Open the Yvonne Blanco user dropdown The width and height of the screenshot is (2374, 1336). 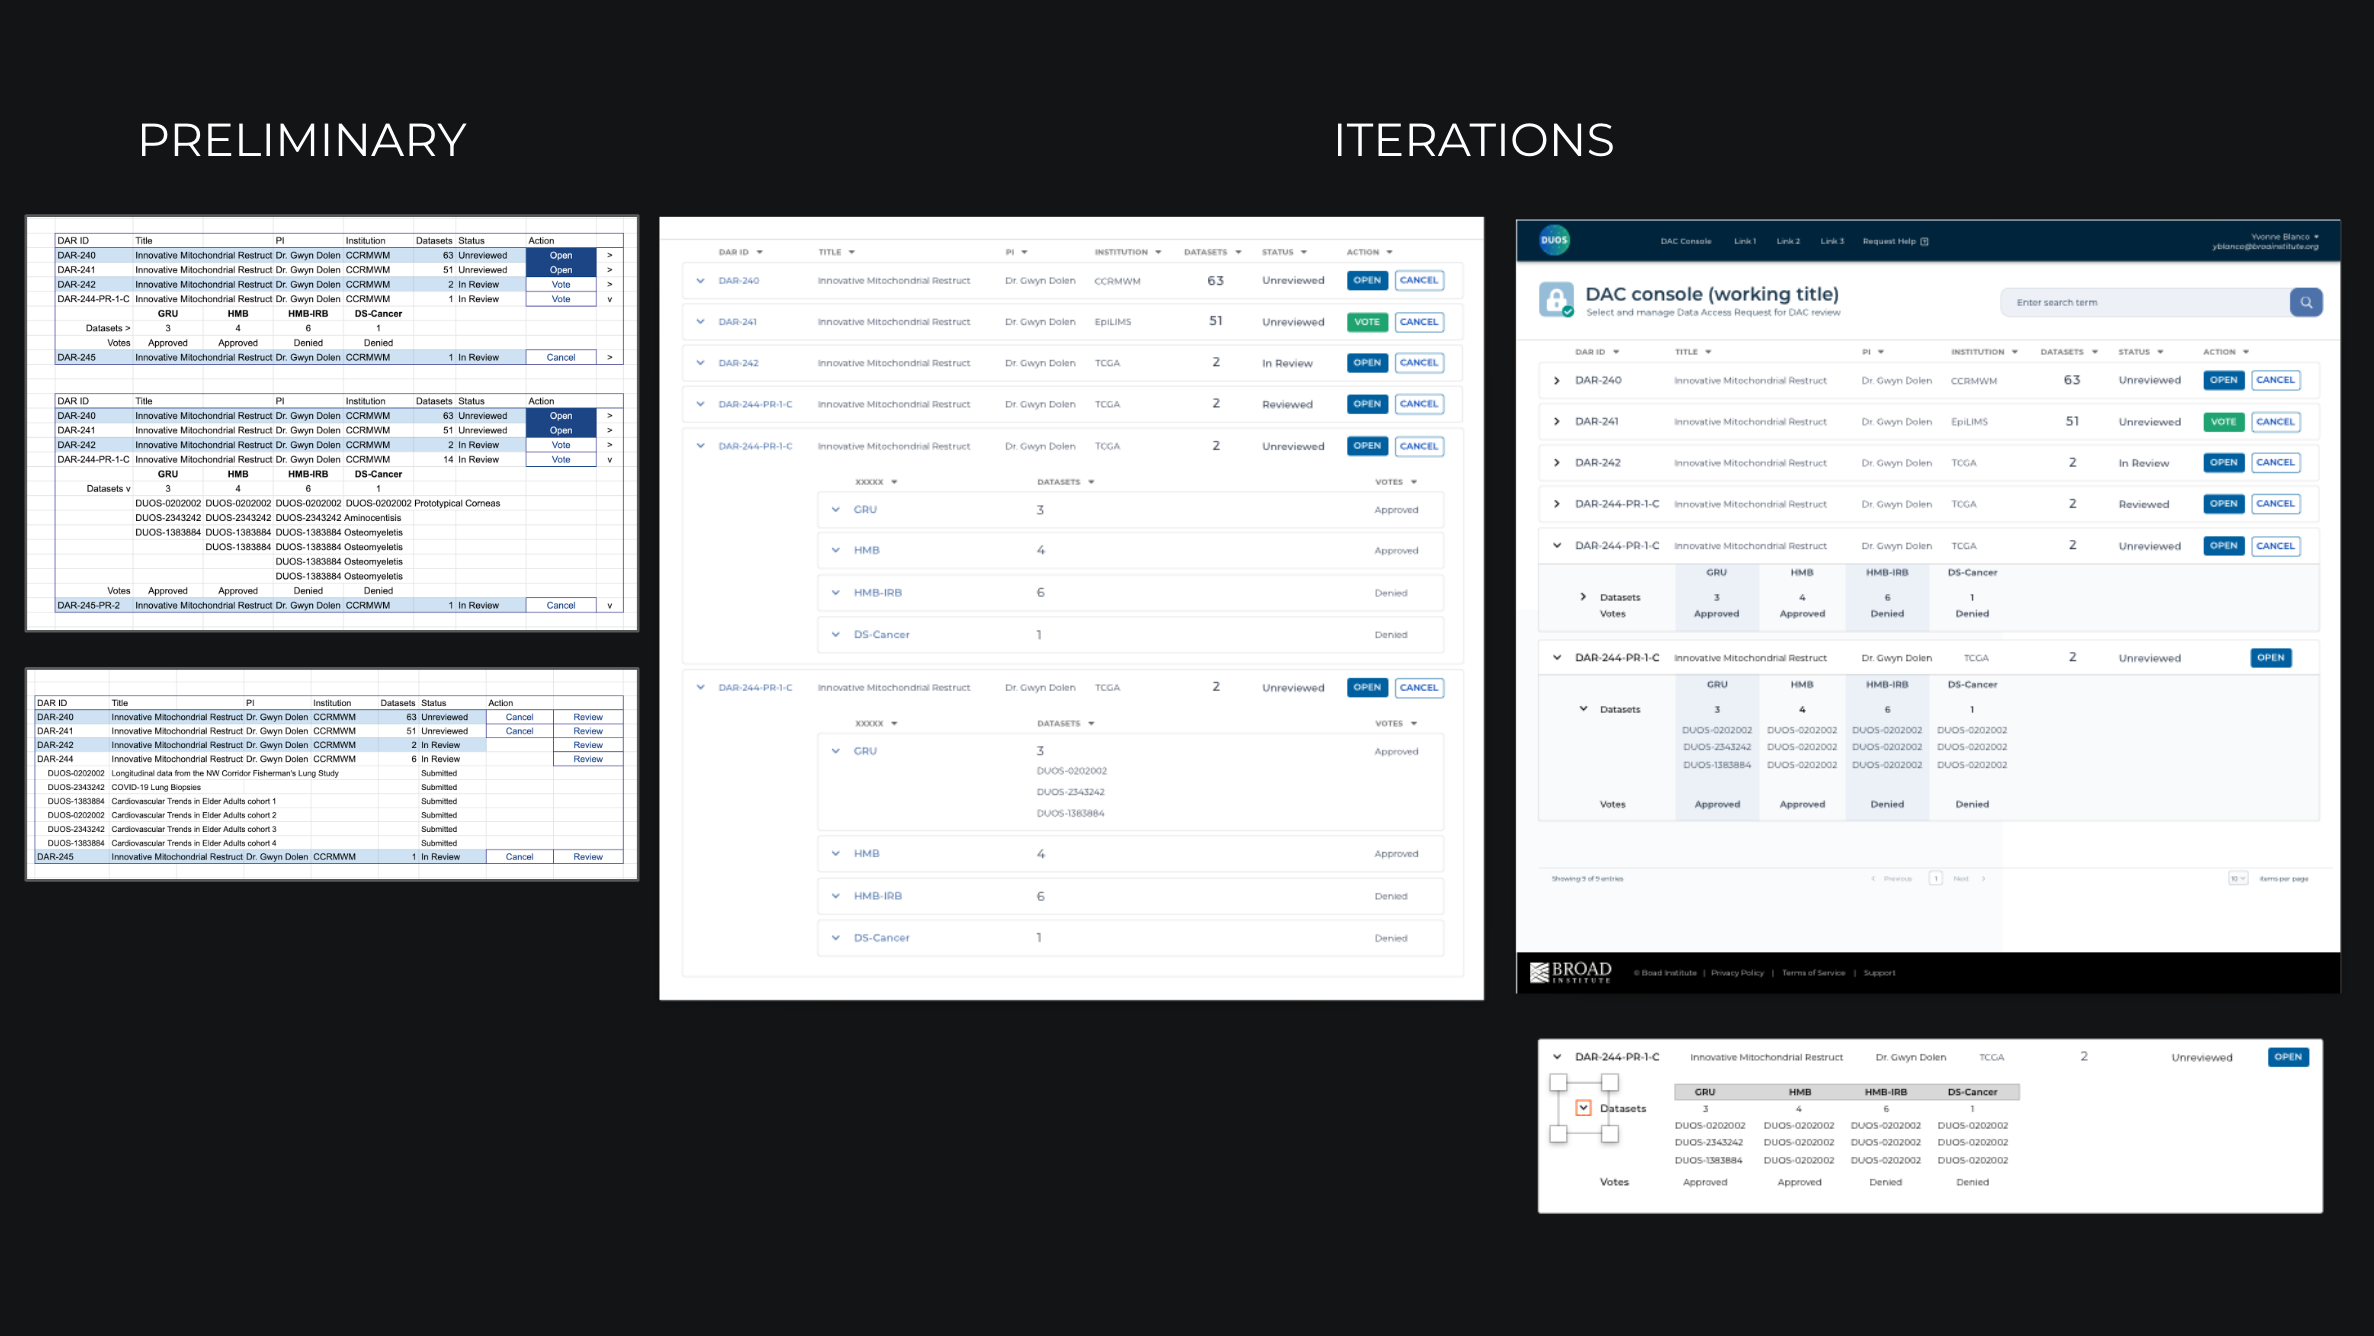pyautogui.click(x=2316, y=237)
